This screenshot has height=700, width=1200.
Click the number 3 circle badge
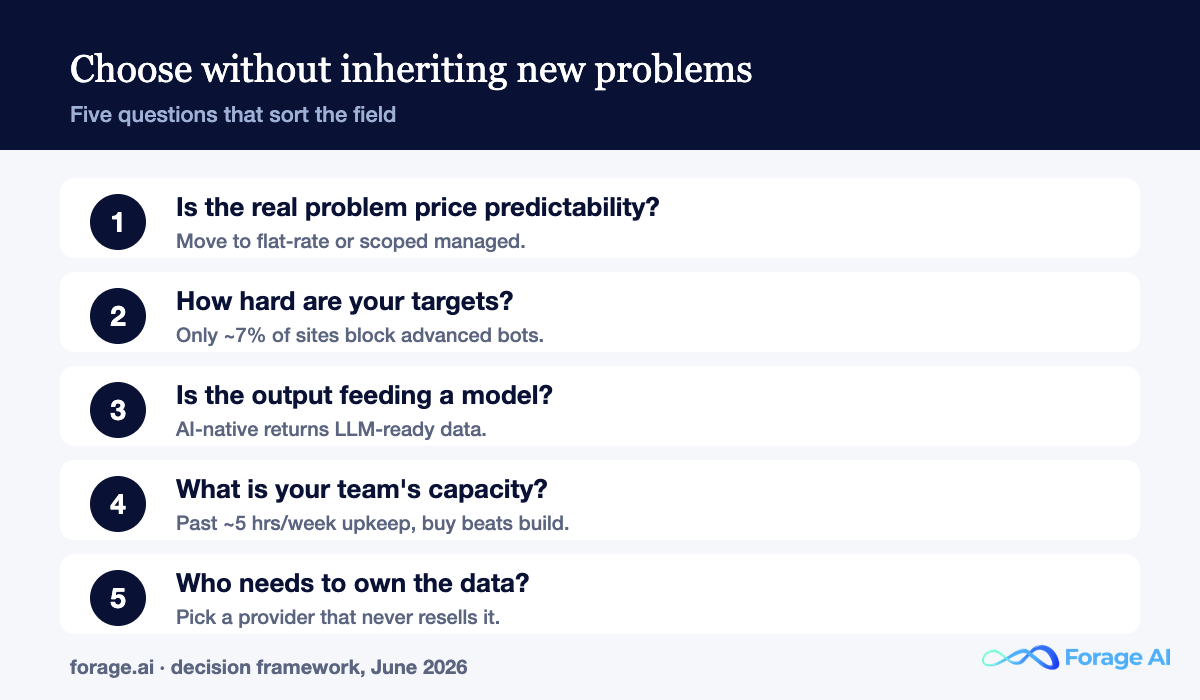tap(118, 410)
